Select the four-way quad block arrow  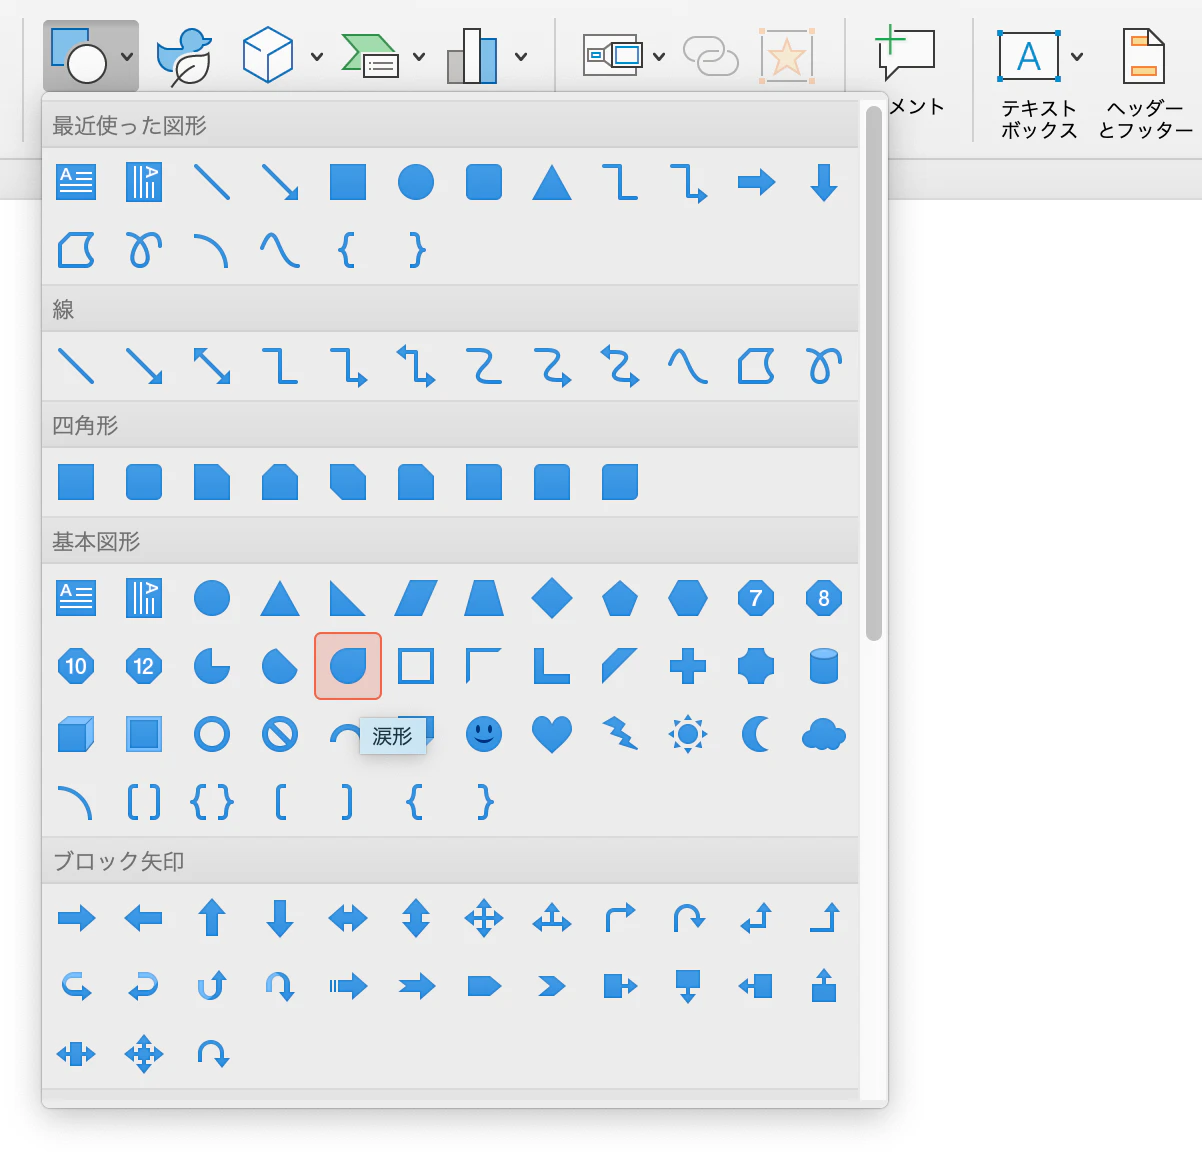pos(484,918)
